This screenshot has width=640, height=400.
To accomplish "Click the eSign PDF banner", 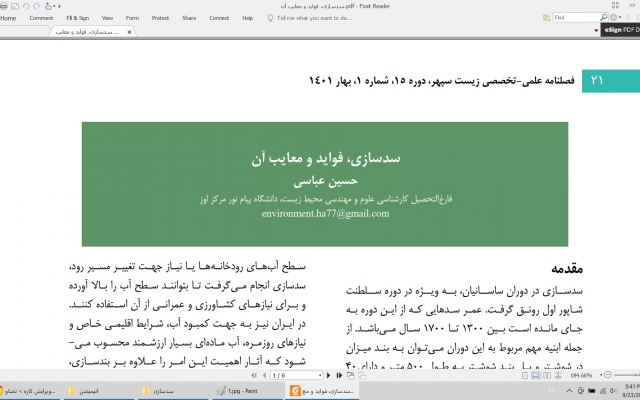I will [620, 30].
